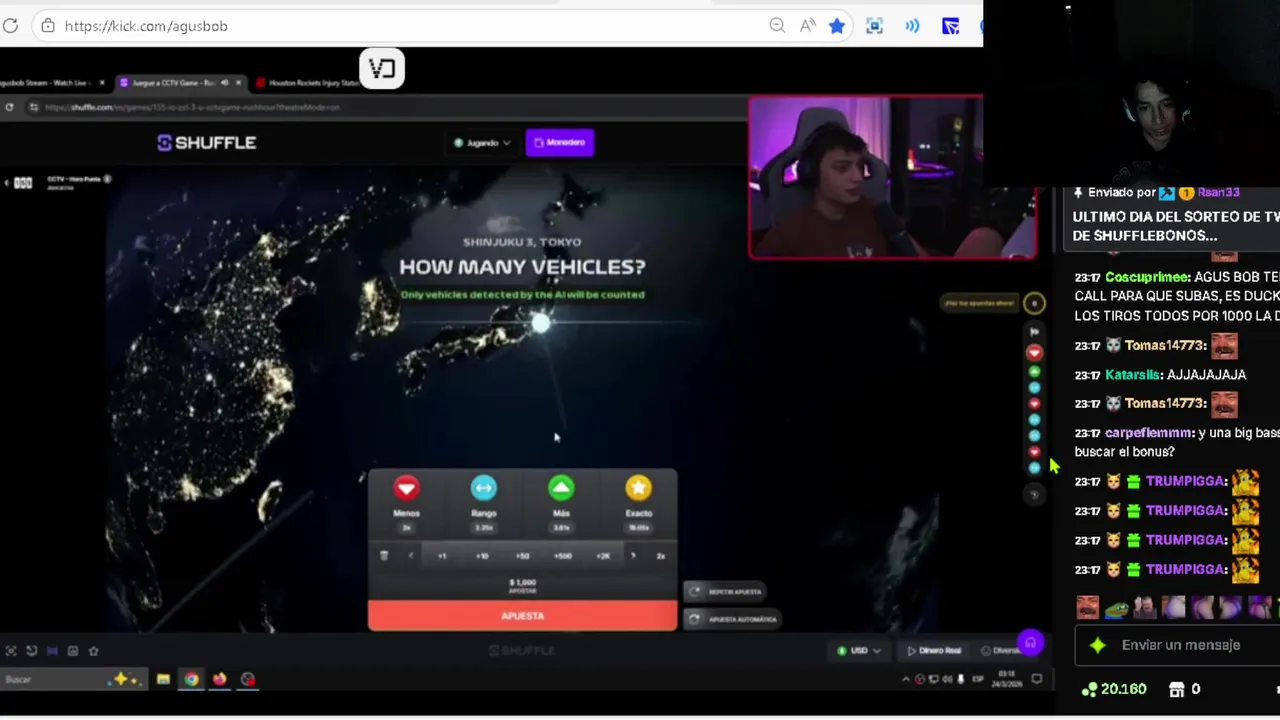Image resolution: width=1280 pixels, height=720 pixels.
Task: Open ESP language indicator in system tray
Action: click(978, 680)
